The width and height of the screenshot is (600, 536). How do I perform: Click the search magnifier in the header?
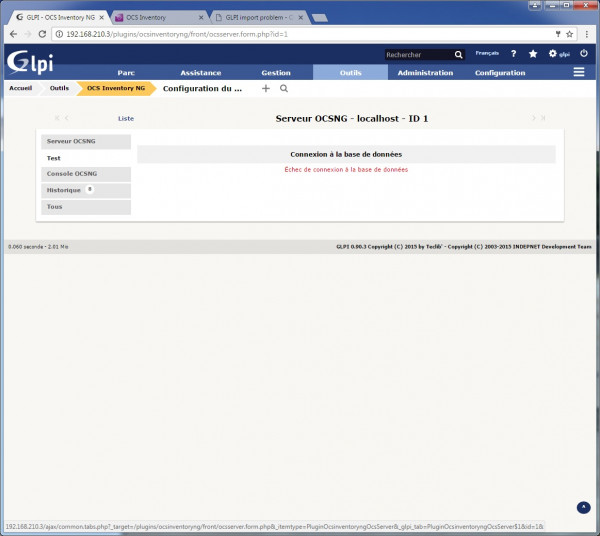coord(458,55)
